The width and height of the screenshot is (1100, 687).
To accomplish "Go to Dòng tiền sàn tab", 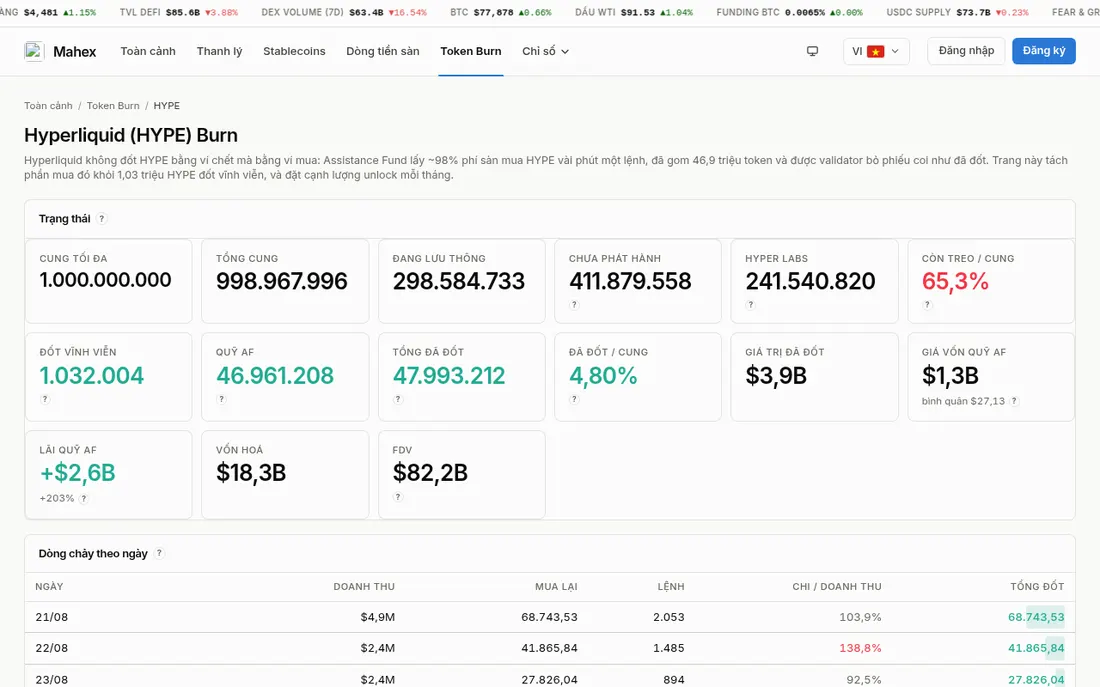I will coord(382,51).
